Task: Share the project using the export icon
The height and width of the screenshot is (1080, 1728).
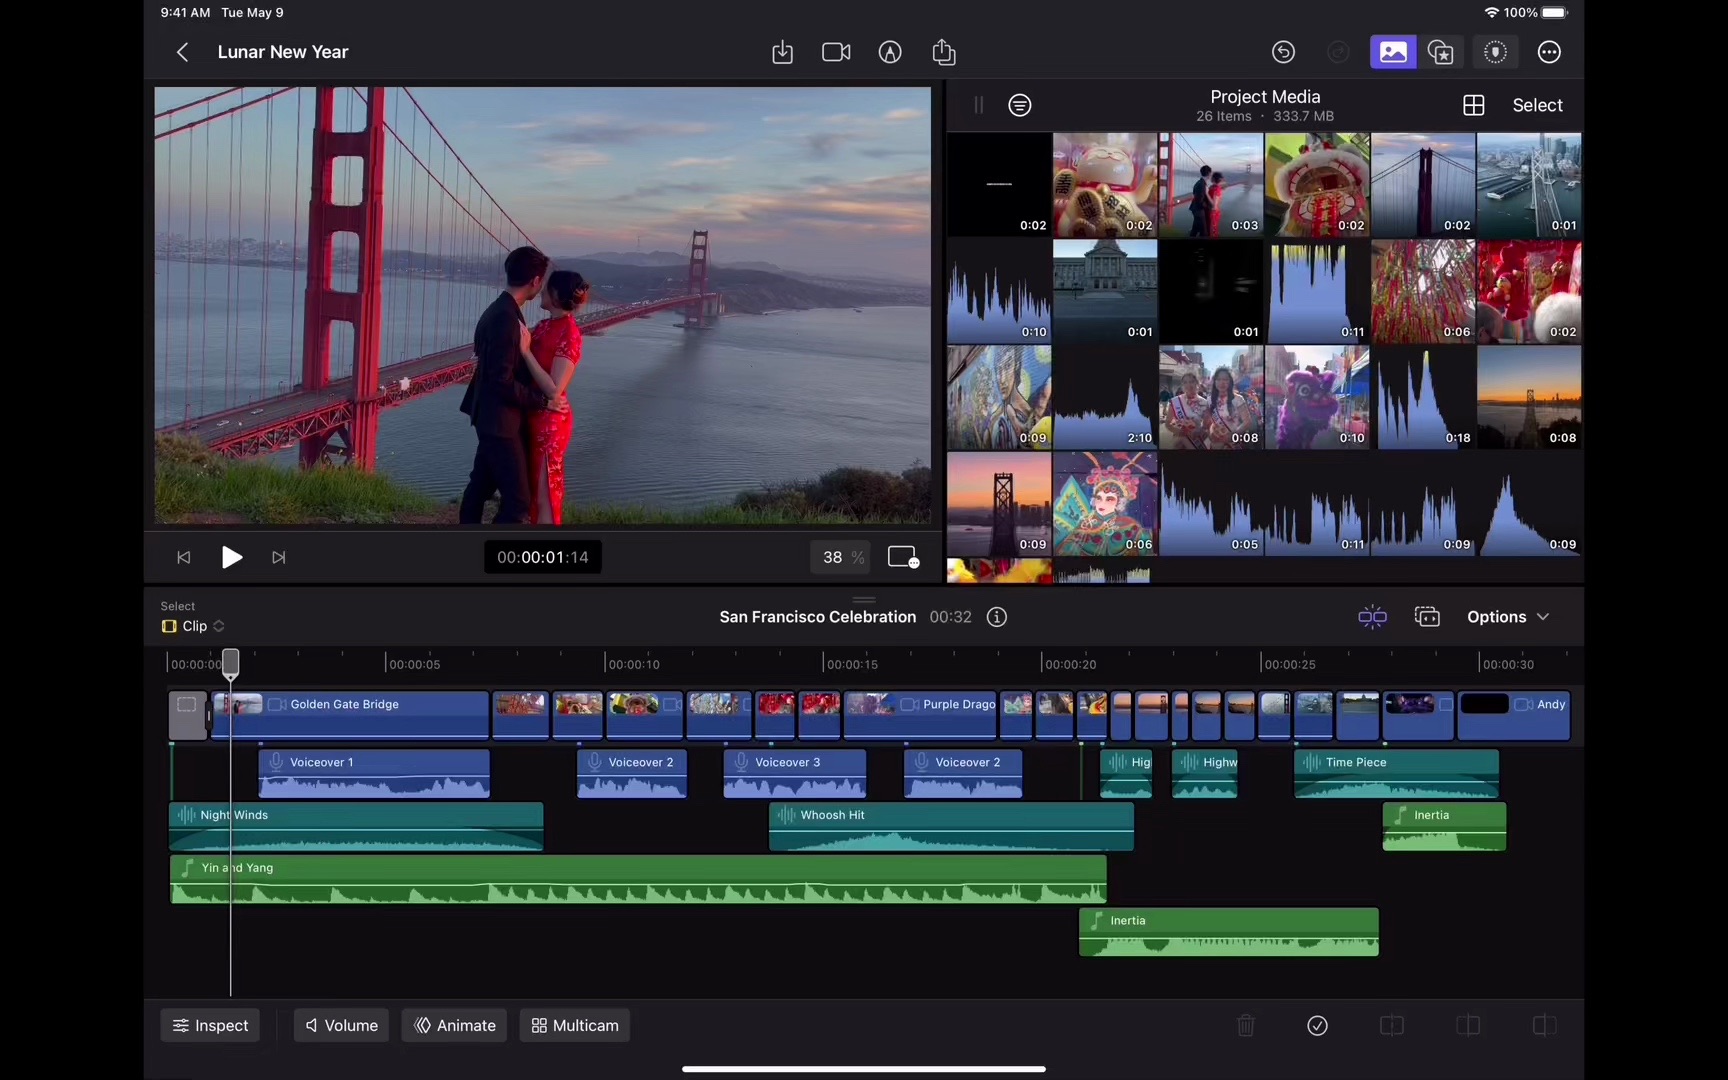Action: point(943,52)
